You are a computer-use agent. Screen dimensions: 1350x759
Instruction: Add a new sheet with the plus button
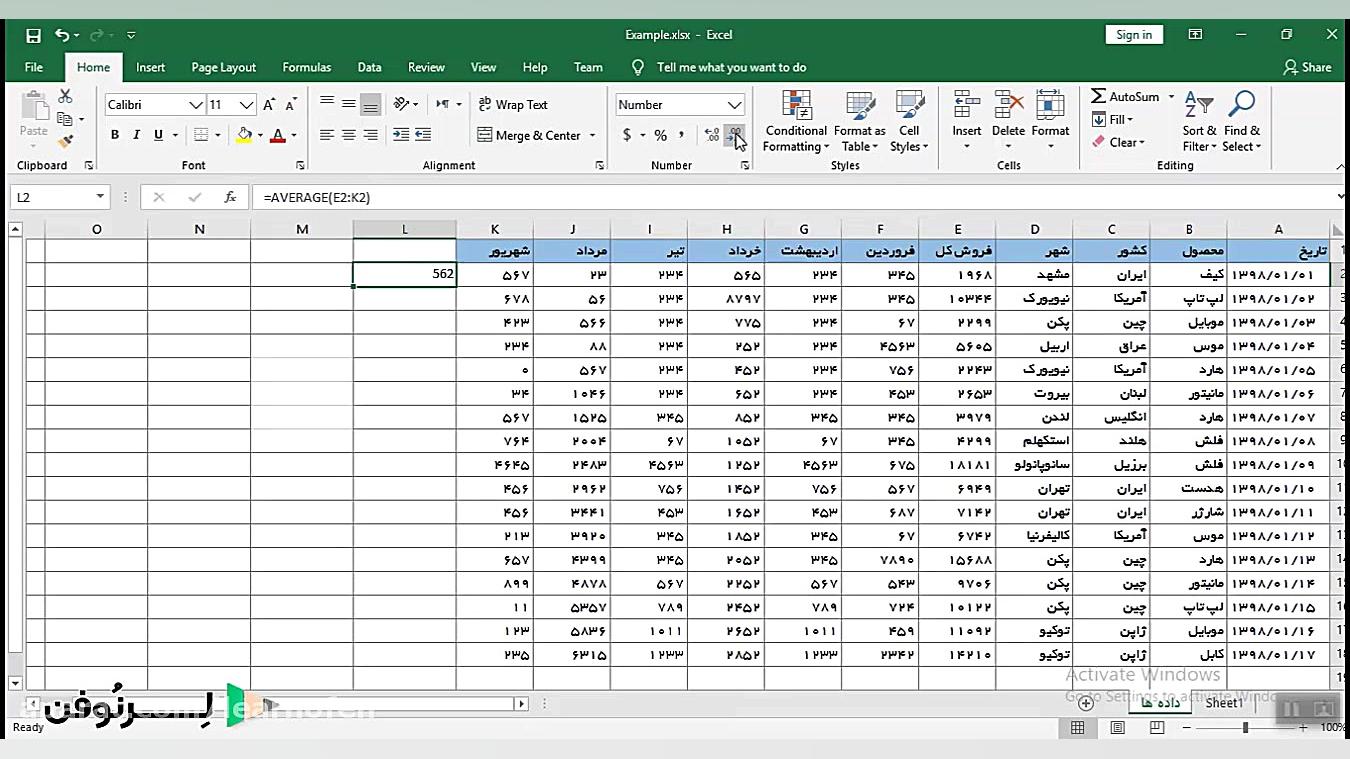point(1086,703)
